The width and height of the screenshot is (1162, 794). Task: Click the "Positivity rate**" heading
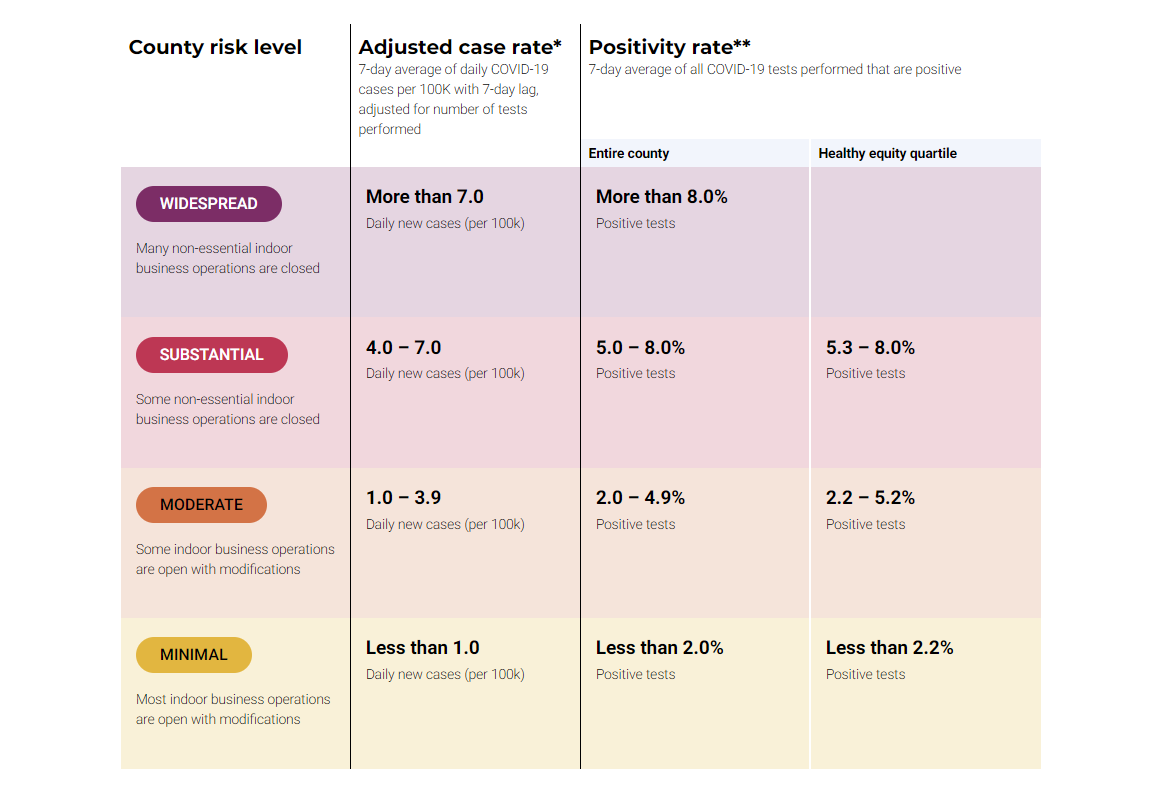coord(669,47)
